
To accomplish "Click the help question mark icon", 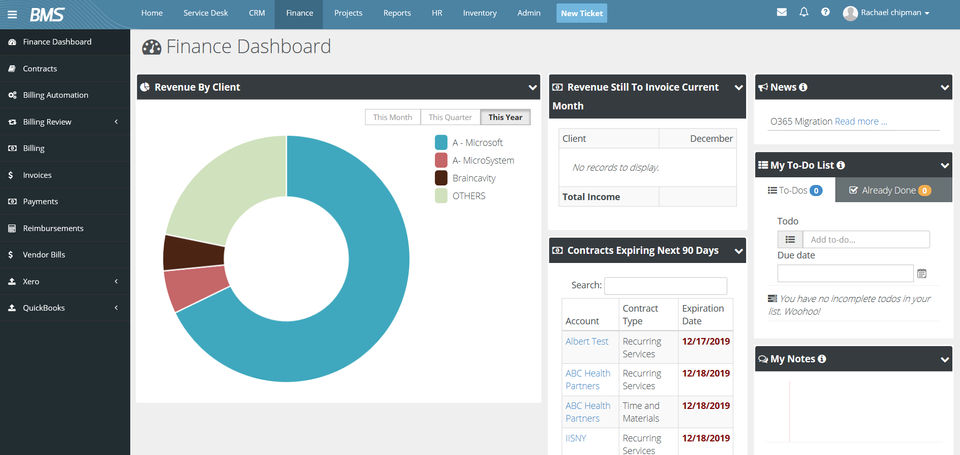I will tap(825, 12).
